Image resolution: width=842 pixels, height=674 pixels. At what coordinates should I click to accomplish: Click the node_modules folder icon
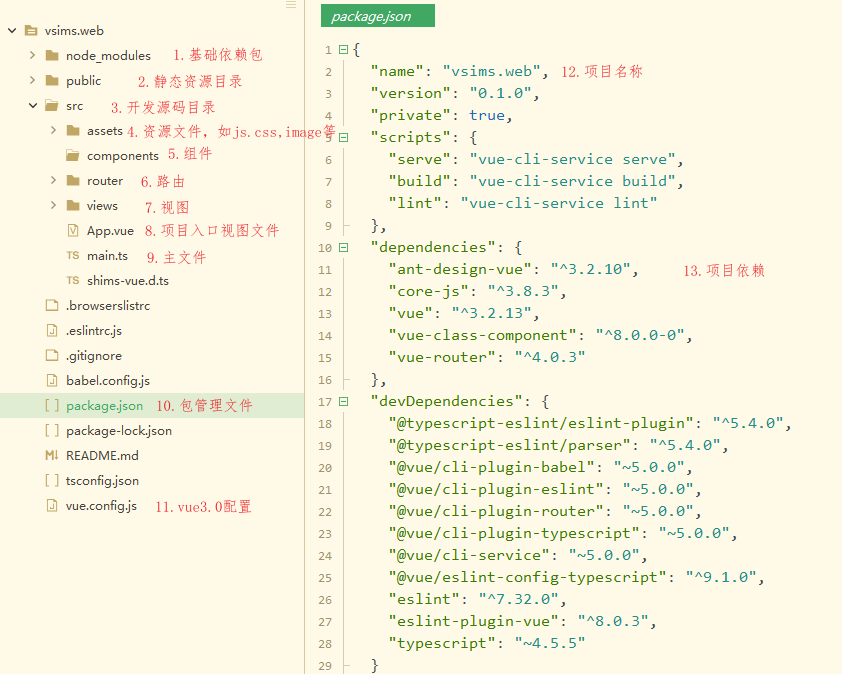(x=52, y=55)
